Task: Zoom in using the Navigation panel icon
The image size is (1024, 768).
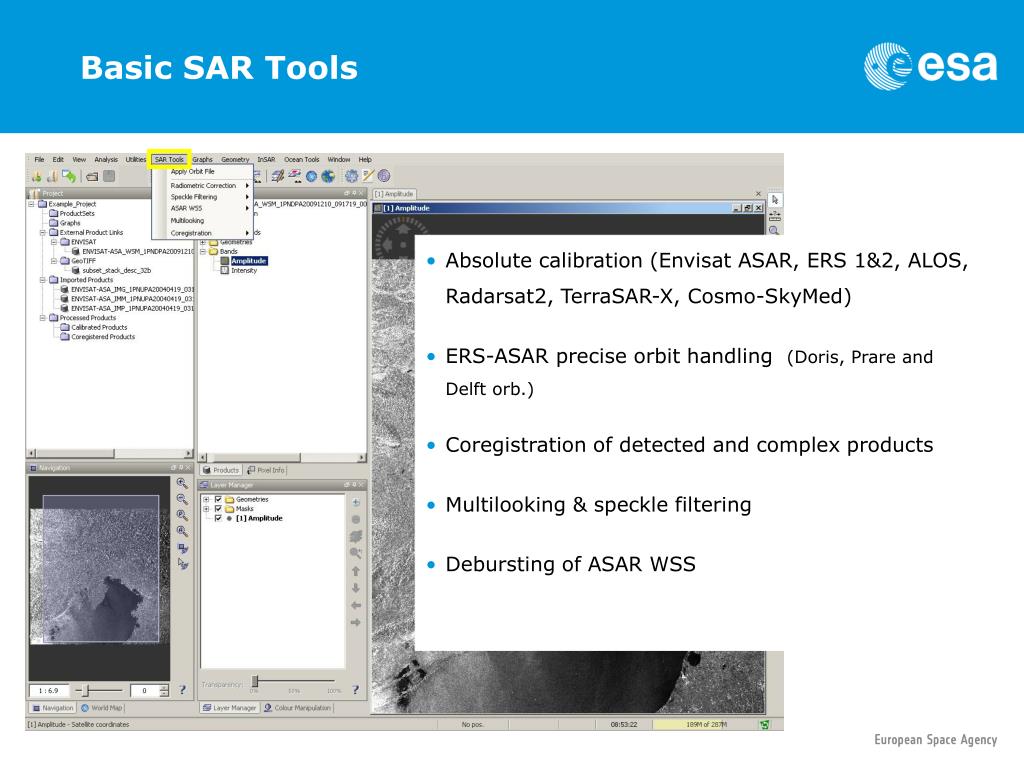Action: [x=182, y=484]
